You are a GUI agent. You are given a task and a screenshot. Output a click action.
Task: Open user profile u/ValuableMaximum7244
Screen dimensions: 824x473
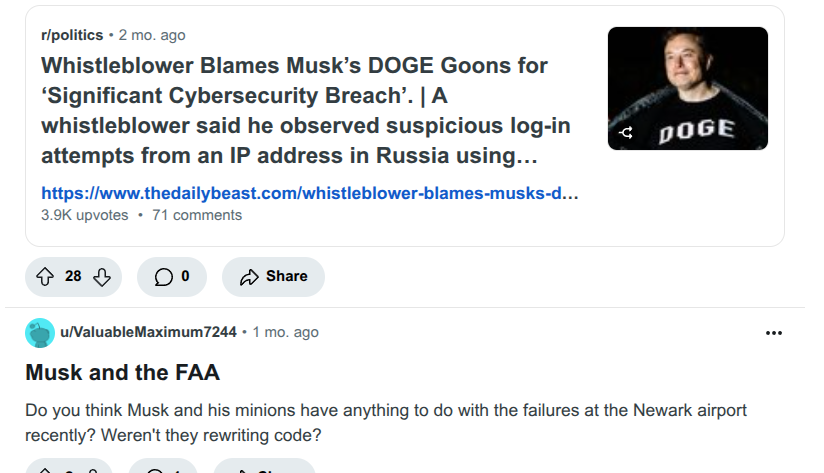(148, 332)
